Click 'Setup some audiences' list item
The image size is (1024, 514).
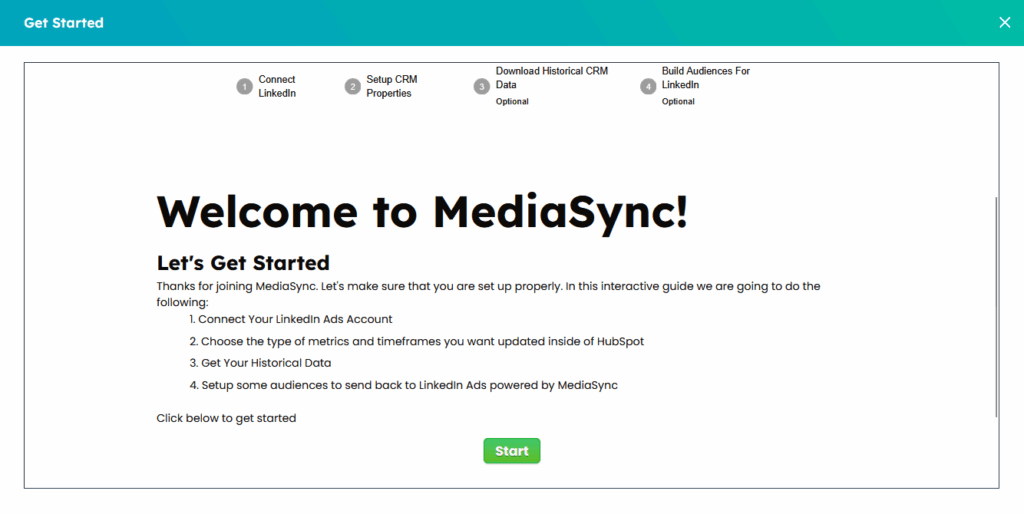(x=404, y=385)
